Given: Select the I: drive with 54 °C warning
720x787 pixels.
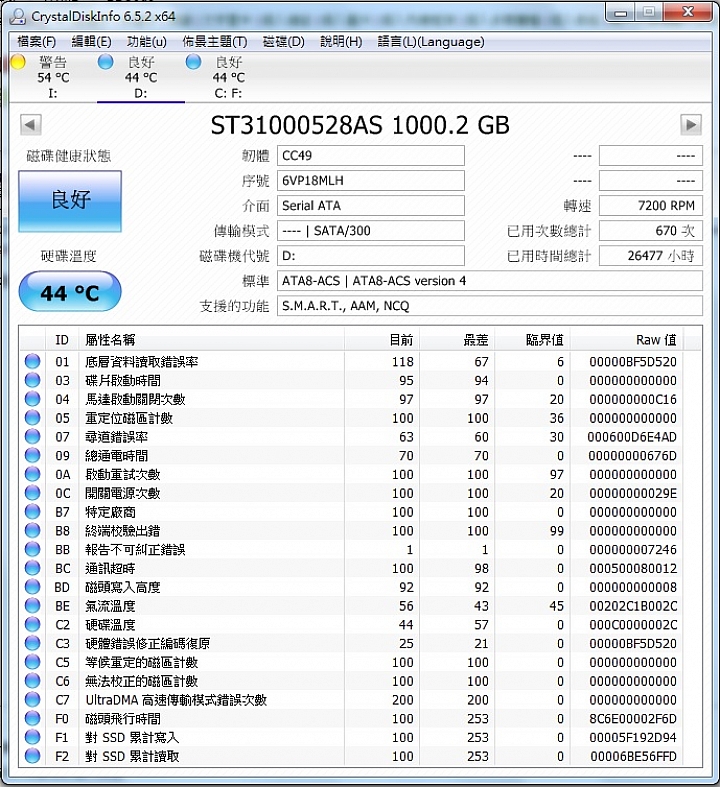Looking at the screenshot, I should (x=53, y=78).
